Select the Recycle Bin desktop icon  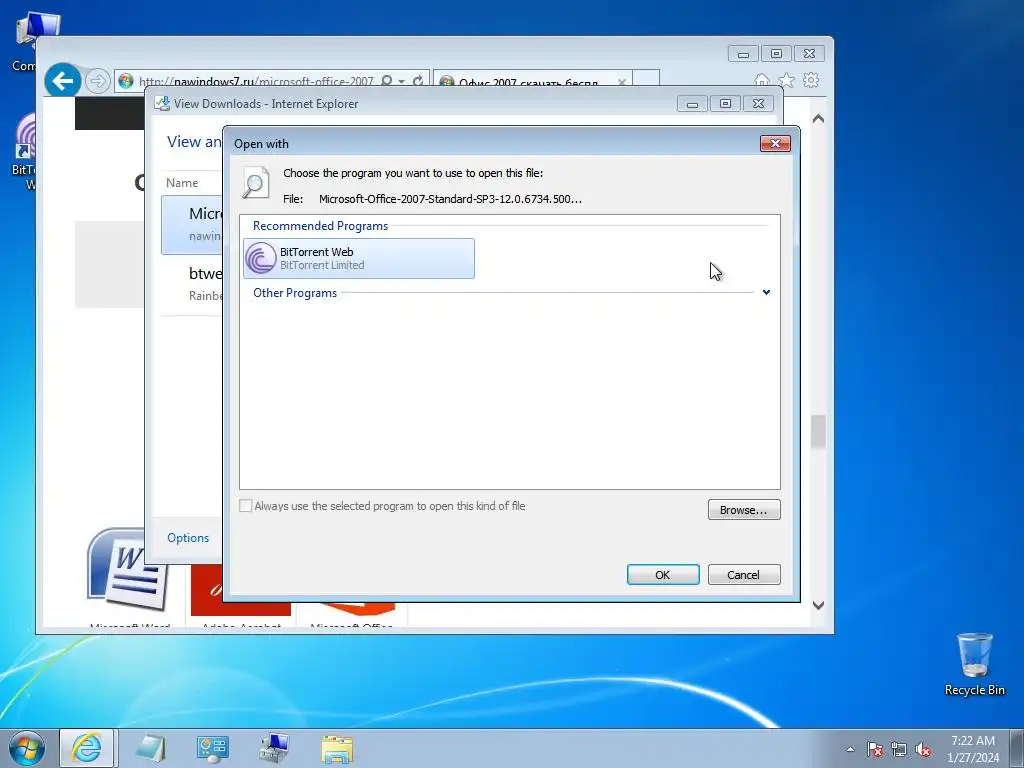pos(974,664)
